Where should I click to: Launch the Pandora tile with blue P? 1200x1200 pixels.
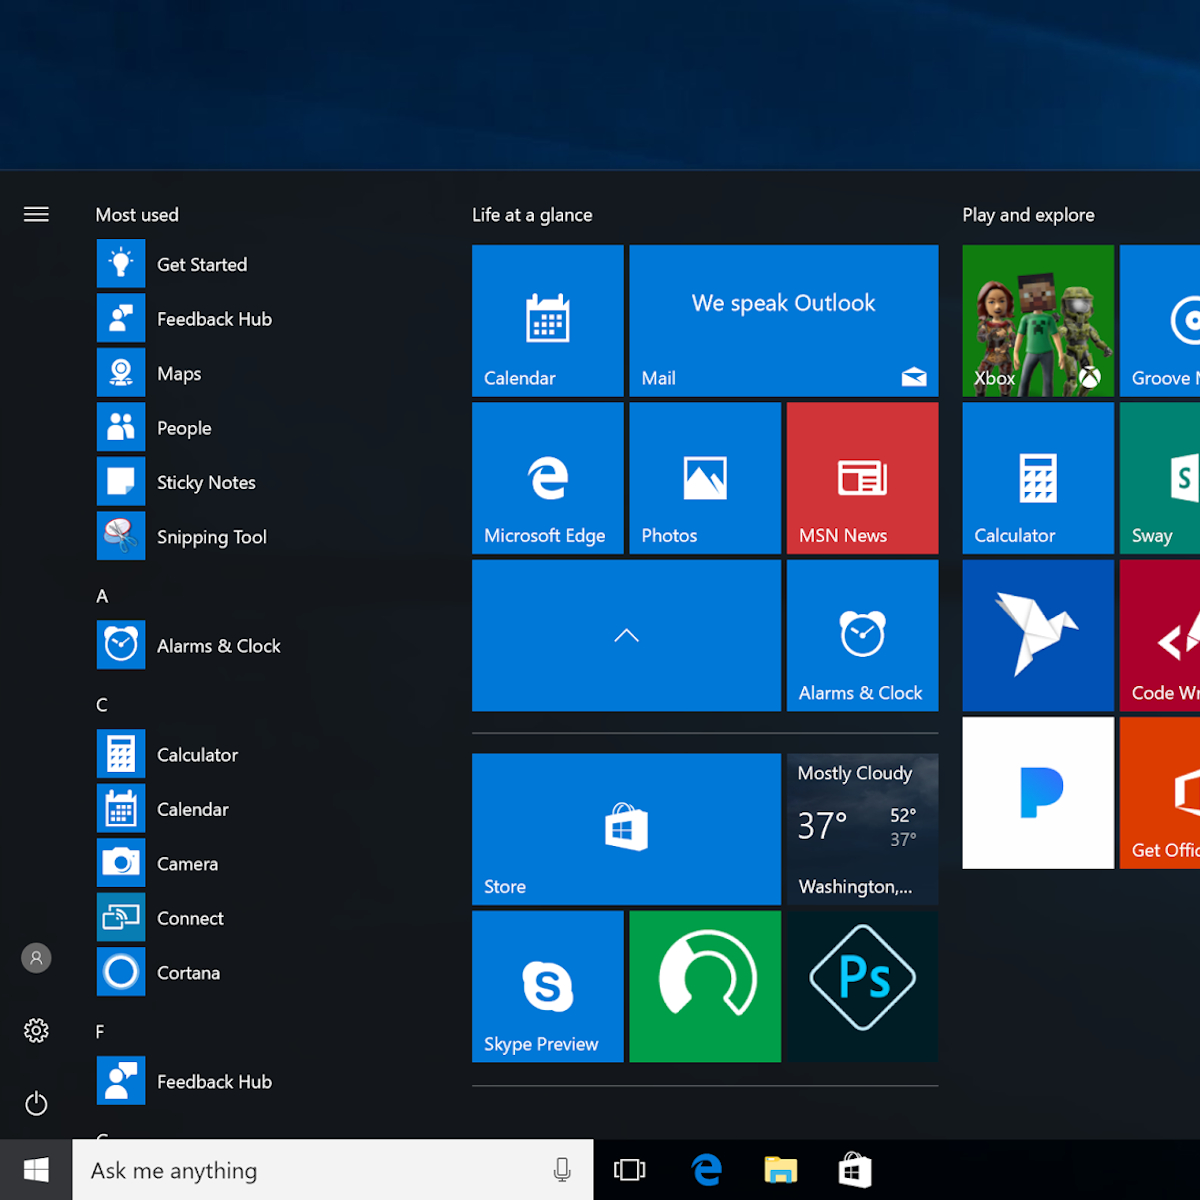pyautogui.click(x=1038, y=793)
